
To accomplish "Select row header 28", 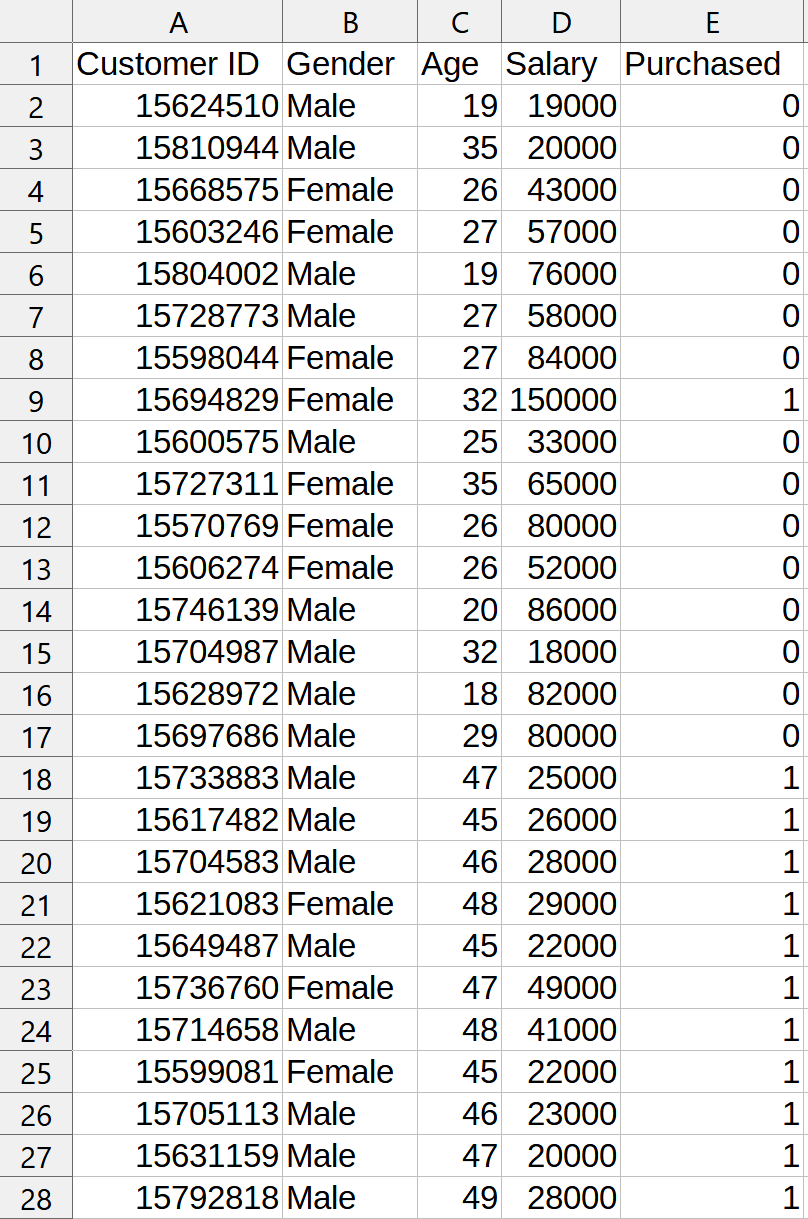I will pyautogui.click(x=35, y=1197).
